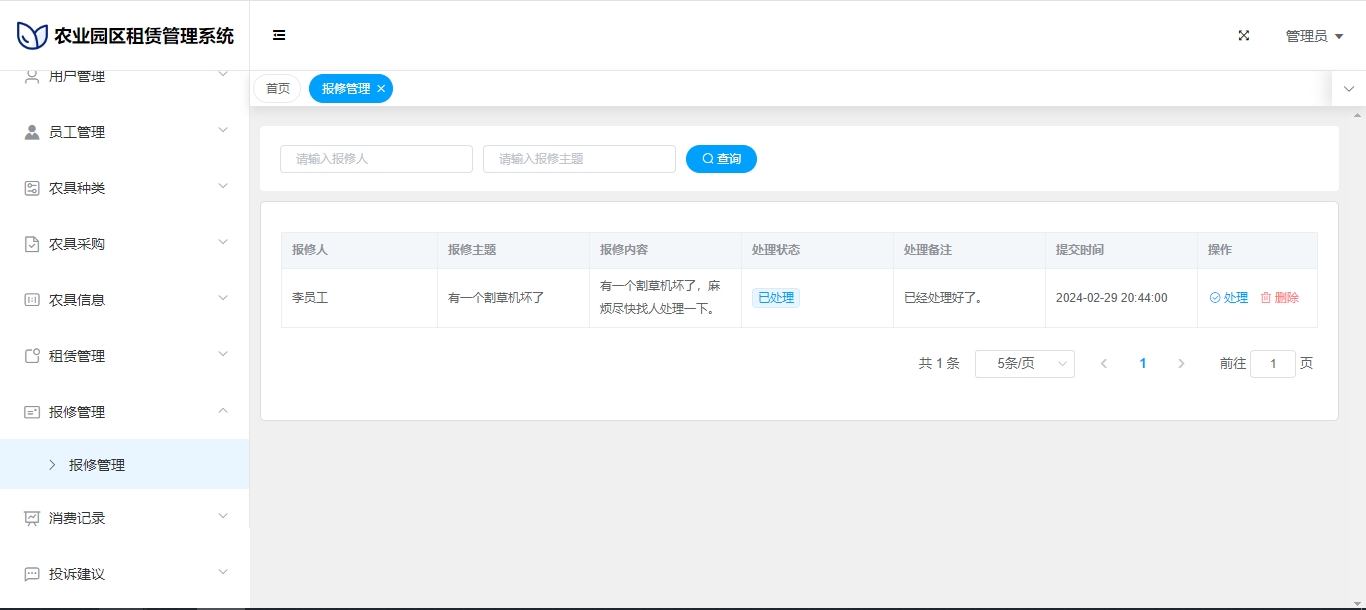Toggle fullscreen mode icon in header
The width and height of the screenshot is (1366, 610).
tap(1244, 35)
